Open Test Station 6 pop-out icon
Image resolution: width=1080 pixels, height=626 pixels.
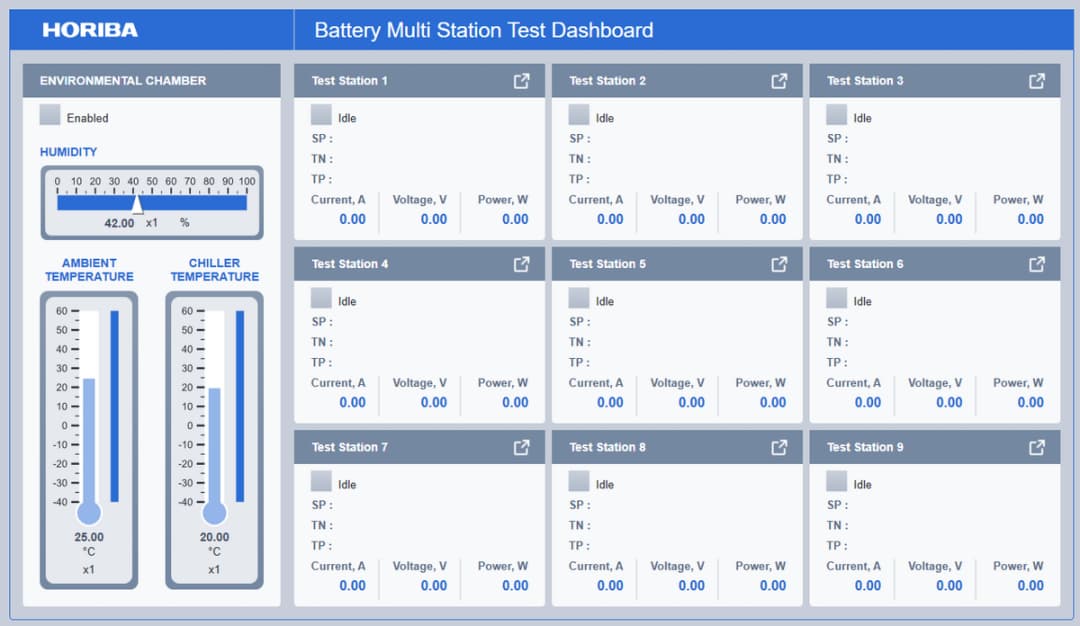pos(1037,264)
